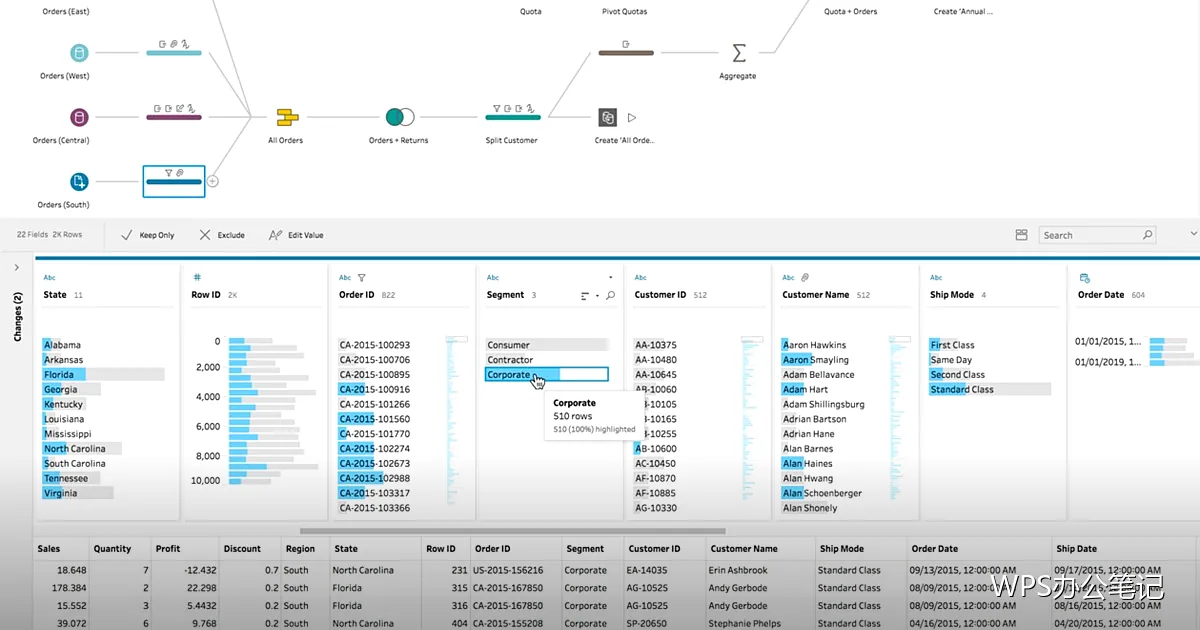Select the Split Customer clean step
This screenshot has height=630, width=1200.
(x=513, y=116)
